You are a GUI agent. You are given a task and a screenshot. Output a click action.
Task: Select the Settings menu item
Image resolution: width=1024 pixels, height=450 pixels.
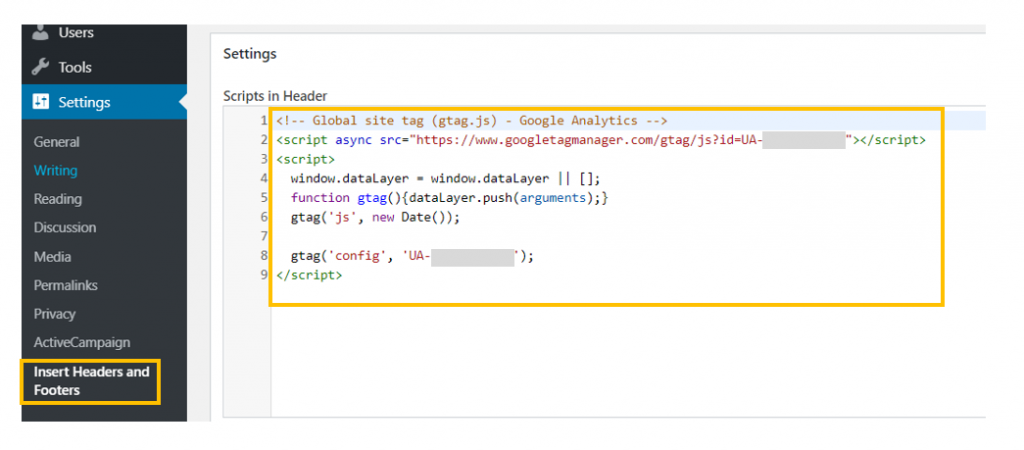(x=104, y=103)
